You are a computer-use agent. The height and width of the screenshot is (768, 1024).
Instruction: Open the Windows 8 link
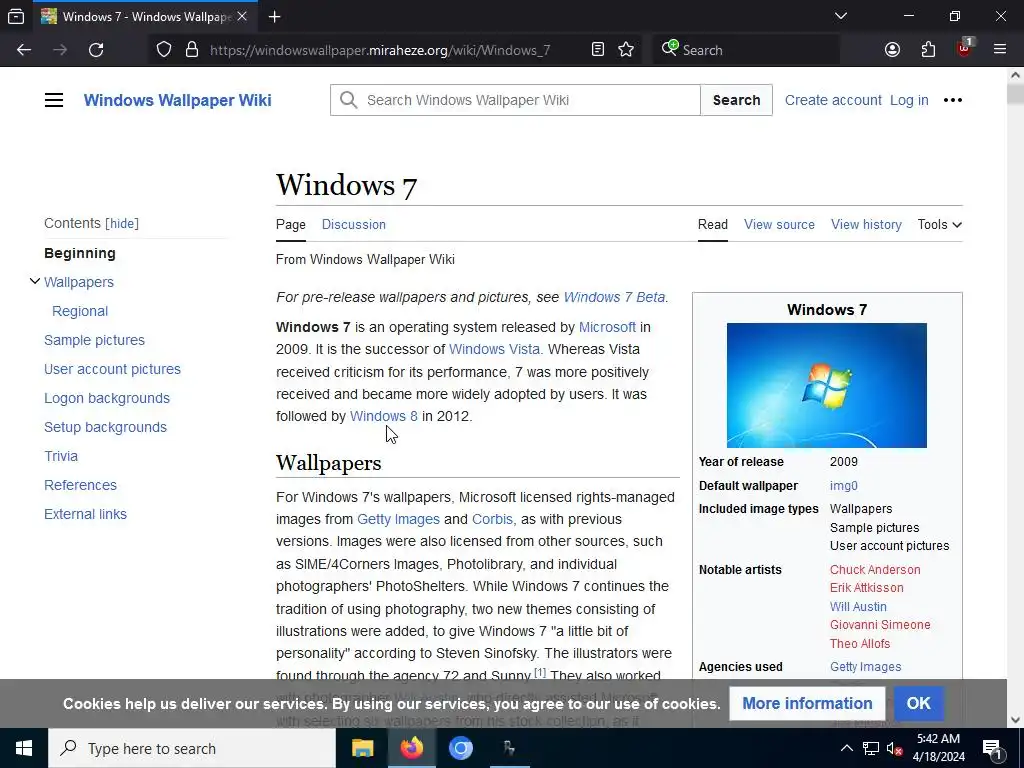tap(383, 416)
